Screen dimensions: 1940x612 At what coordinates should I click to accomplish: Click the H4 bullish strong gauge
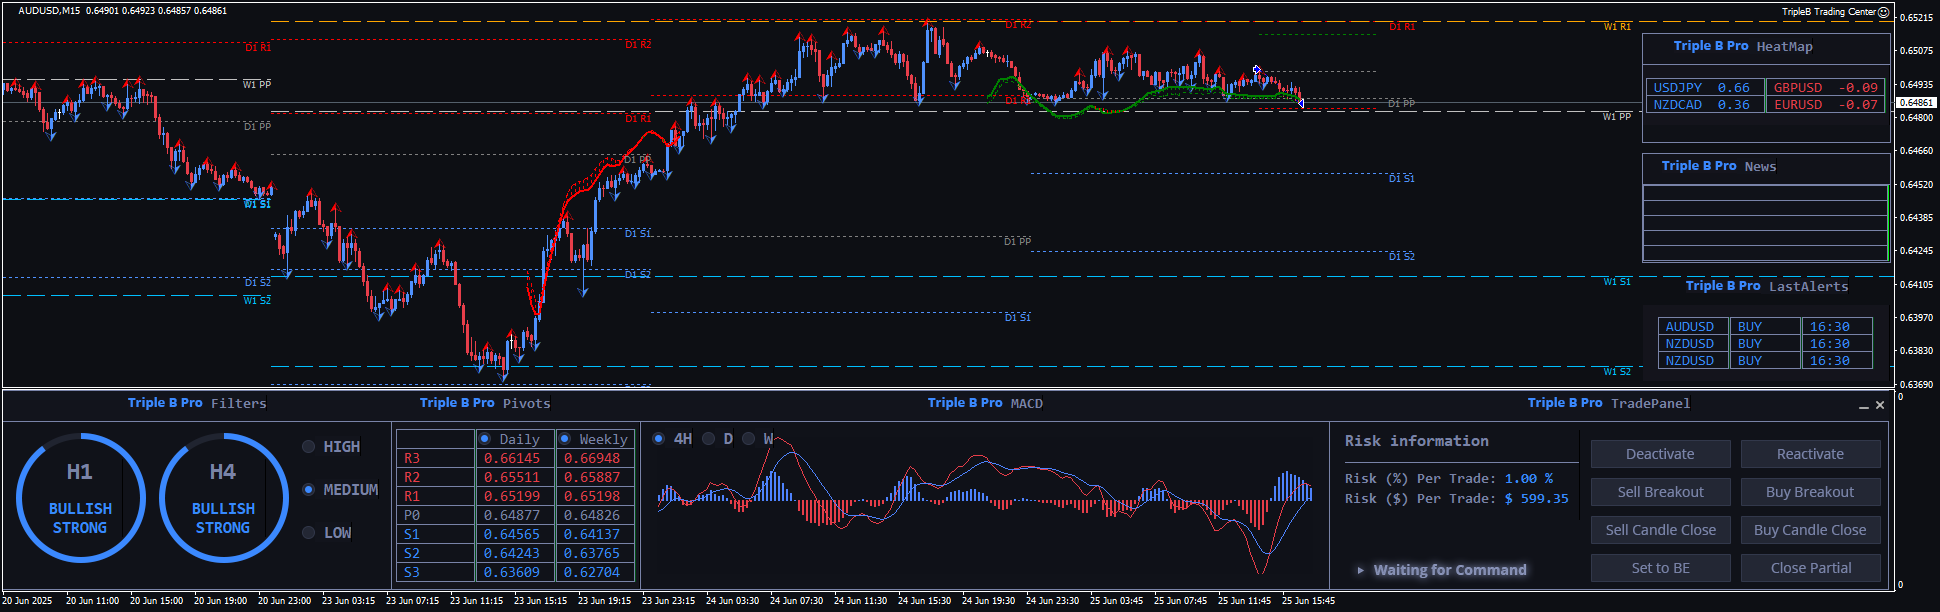(x=223, y=498)
